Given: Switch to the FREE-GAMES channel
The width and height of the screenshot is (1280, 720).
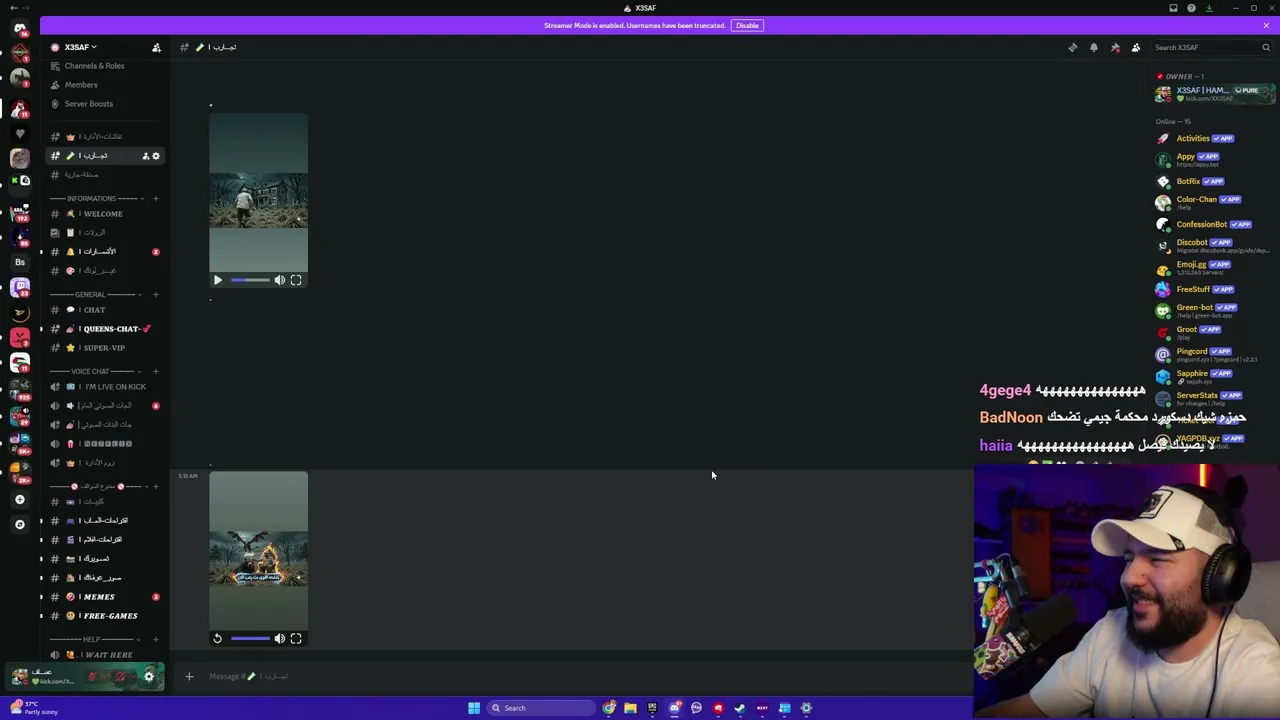Looking at the screenshot, I should pyautogui.click(x=105, y=616).
